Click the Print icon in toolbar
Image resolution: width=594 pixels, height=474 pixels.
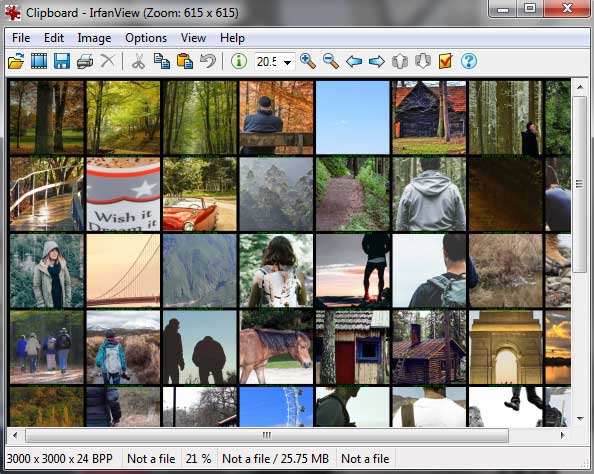pyautogui.click(x=85, y=61)
